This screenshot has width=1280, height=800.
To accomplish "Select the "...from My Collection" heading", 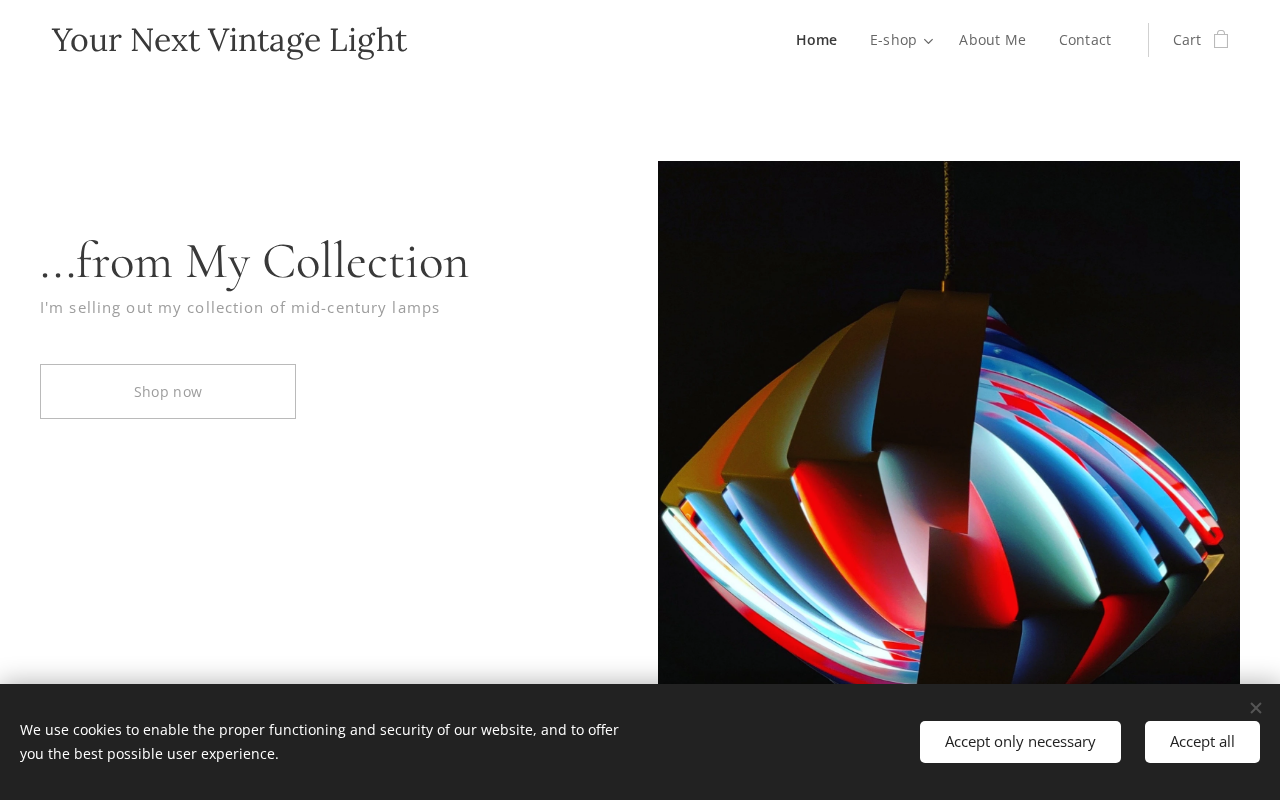I will pos(254,261).
